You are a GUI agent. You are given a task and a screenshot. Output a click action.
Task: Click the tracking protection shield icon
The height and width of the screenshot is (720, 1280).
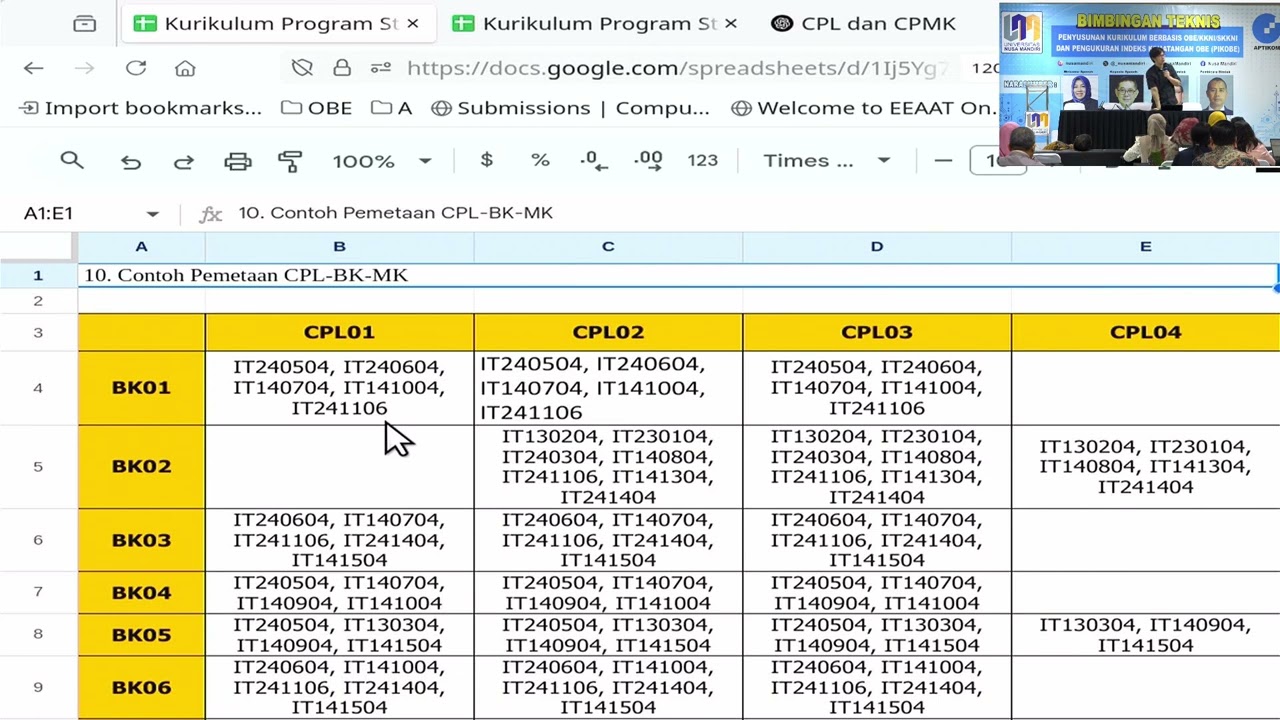[302, 68]
